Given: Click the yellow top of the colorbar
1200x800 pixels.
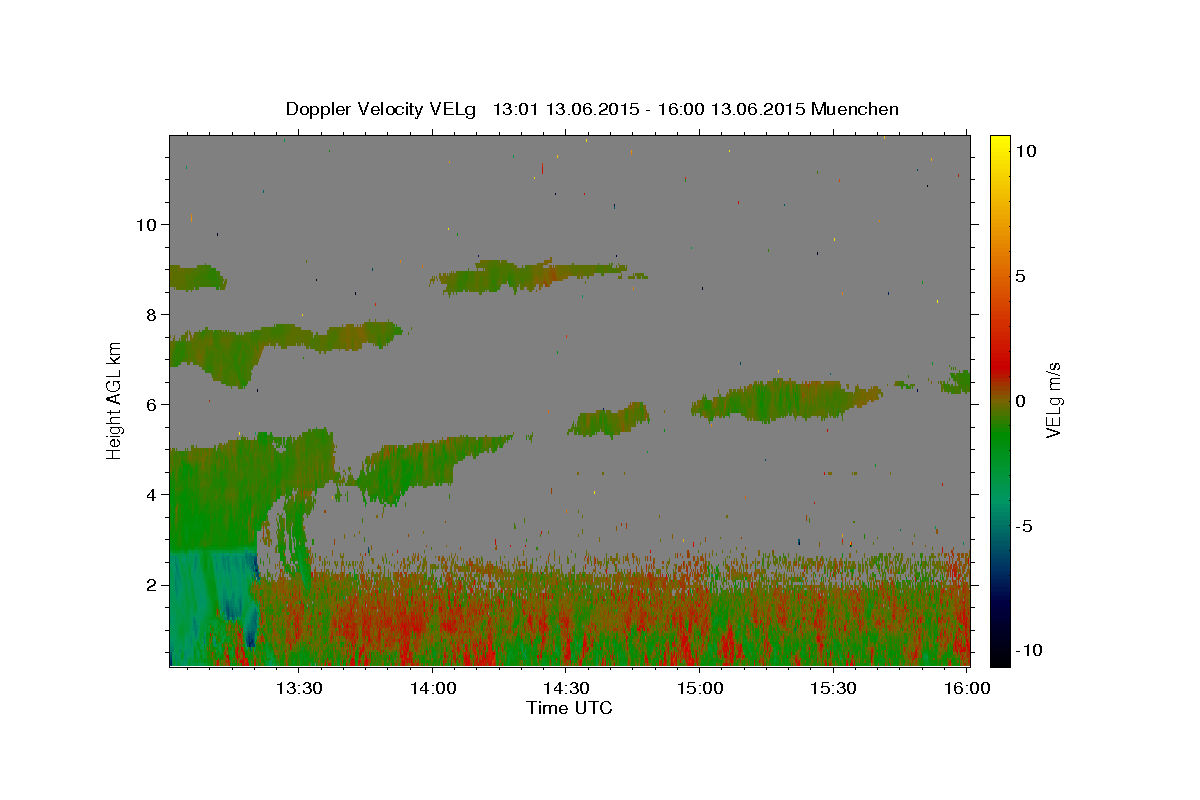Looking at the screenshot, I should coord(1000,145).
